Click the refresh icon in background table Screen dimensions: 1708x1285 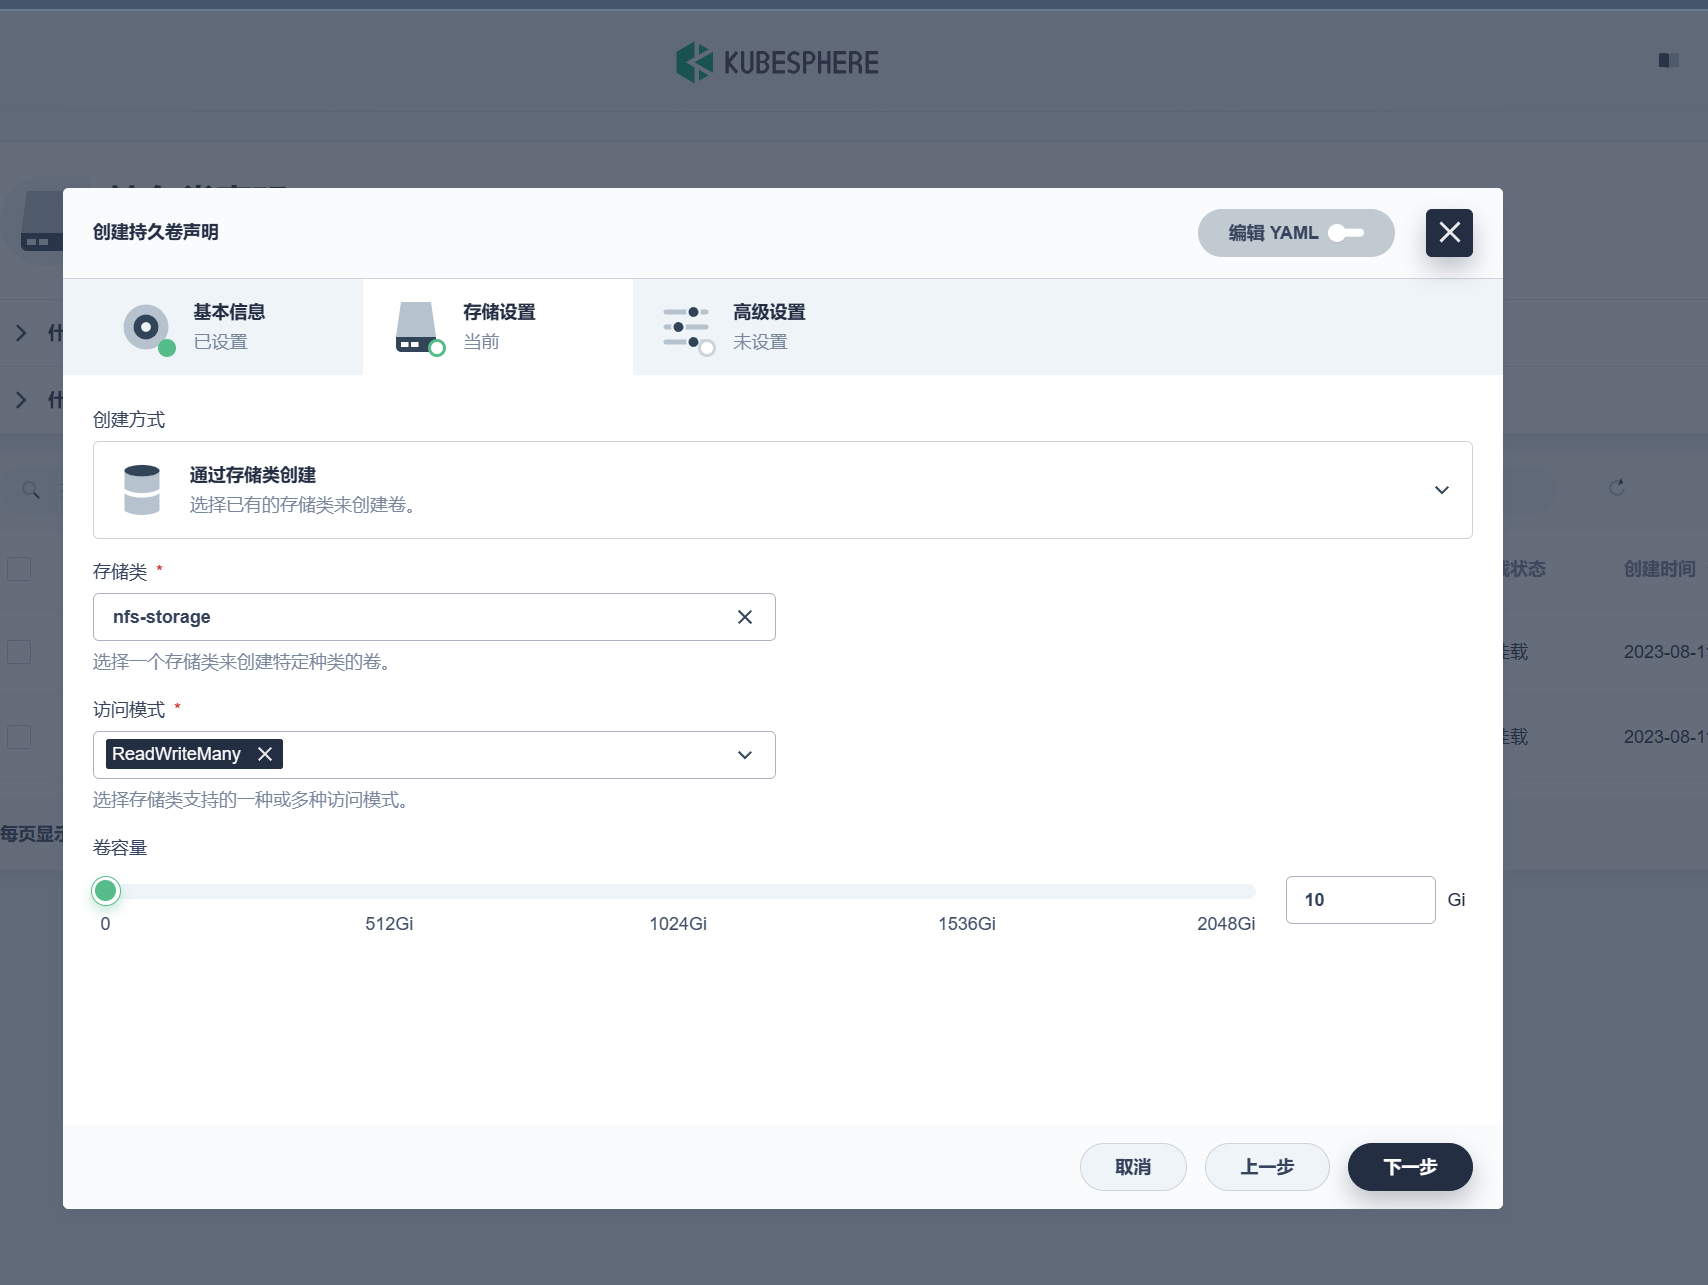pos(1617,488)
